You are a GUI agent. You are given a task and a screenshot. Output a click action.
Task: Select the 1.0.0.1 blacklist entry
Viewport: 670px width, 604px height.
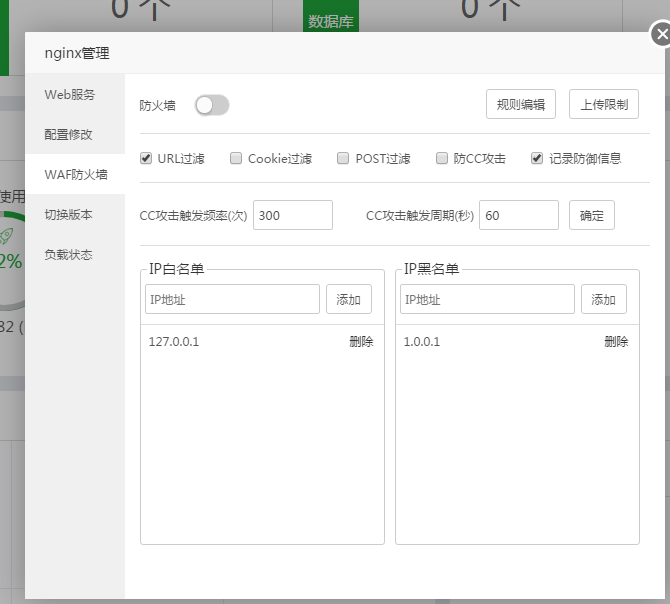[422, 342]
